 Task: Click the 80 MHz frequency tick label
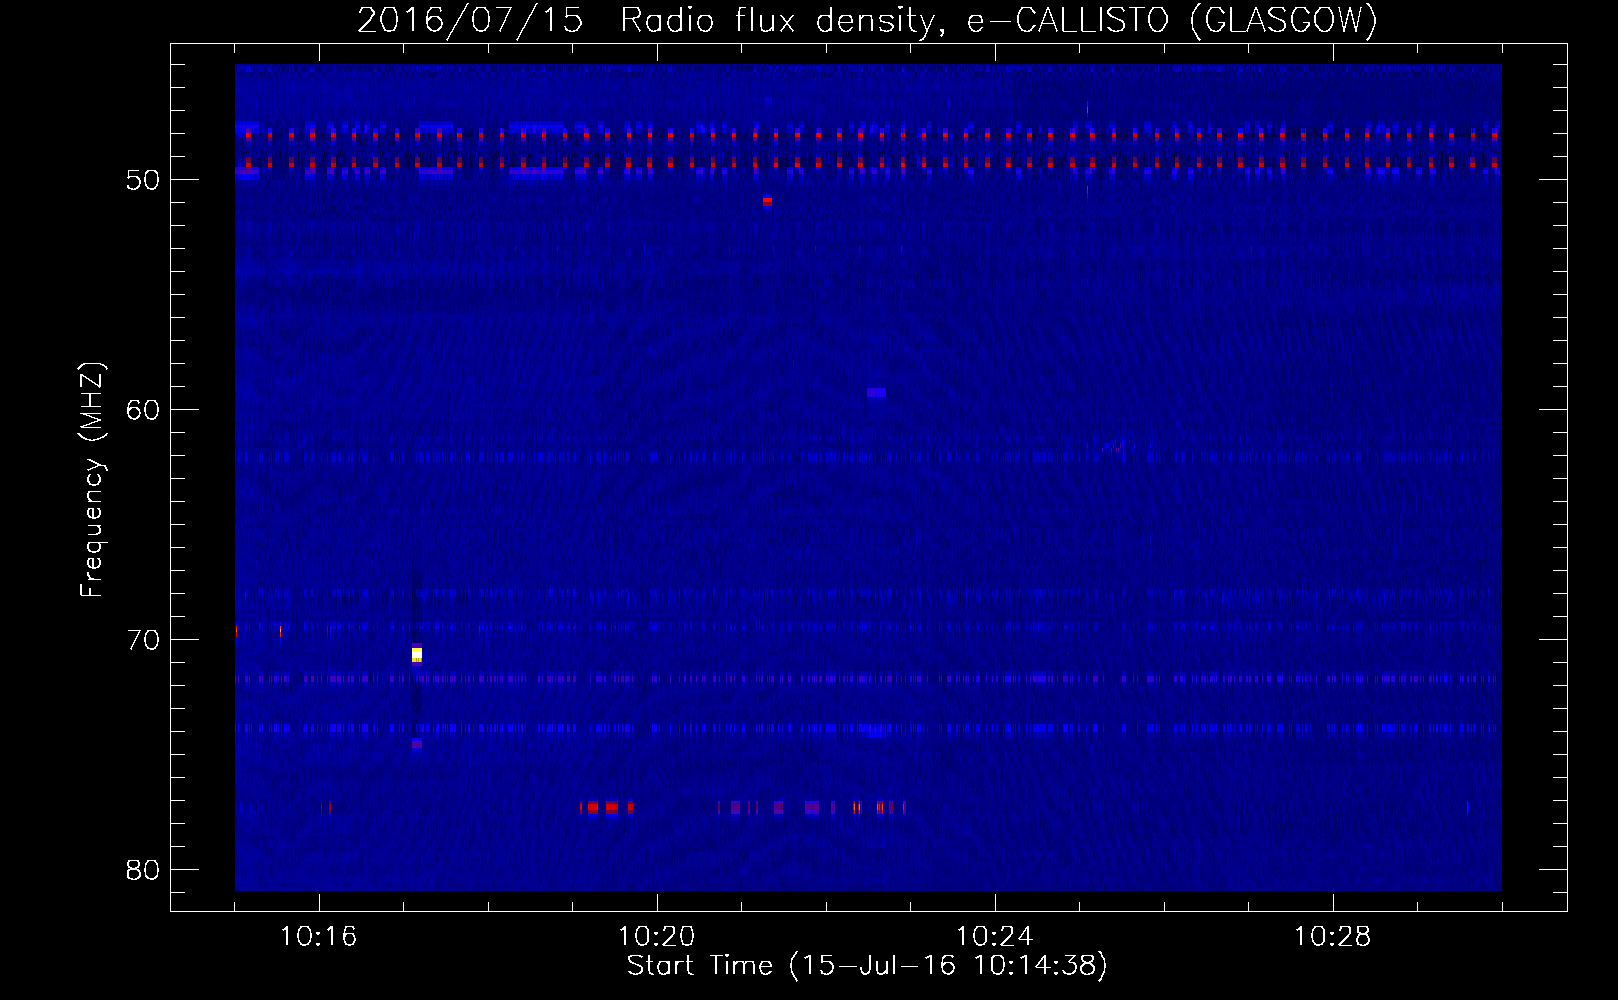[x=143, y=870]
